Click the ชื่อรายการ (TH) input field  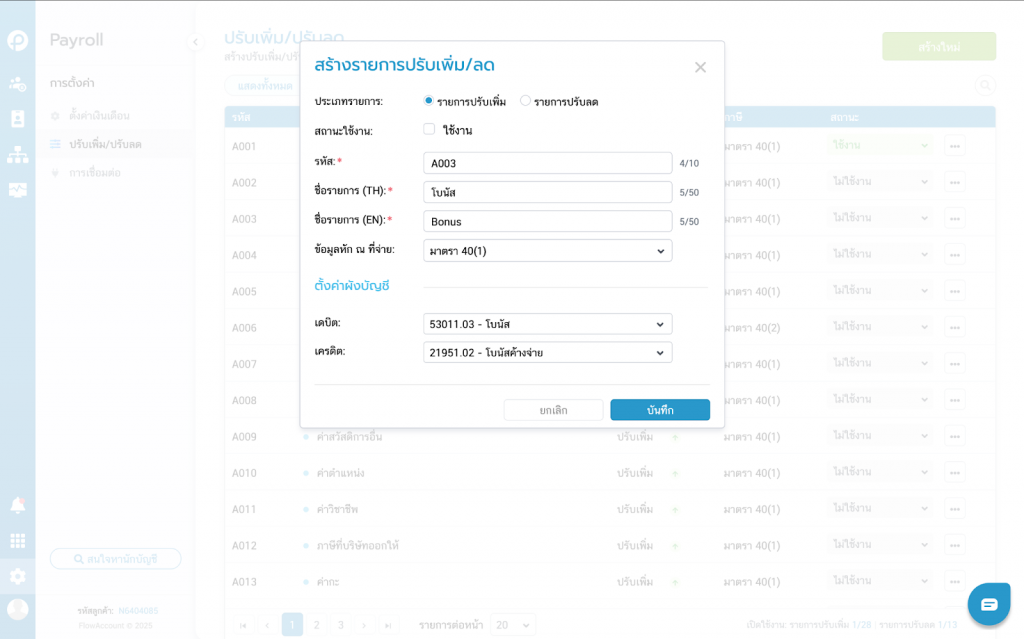coord(547,192)
